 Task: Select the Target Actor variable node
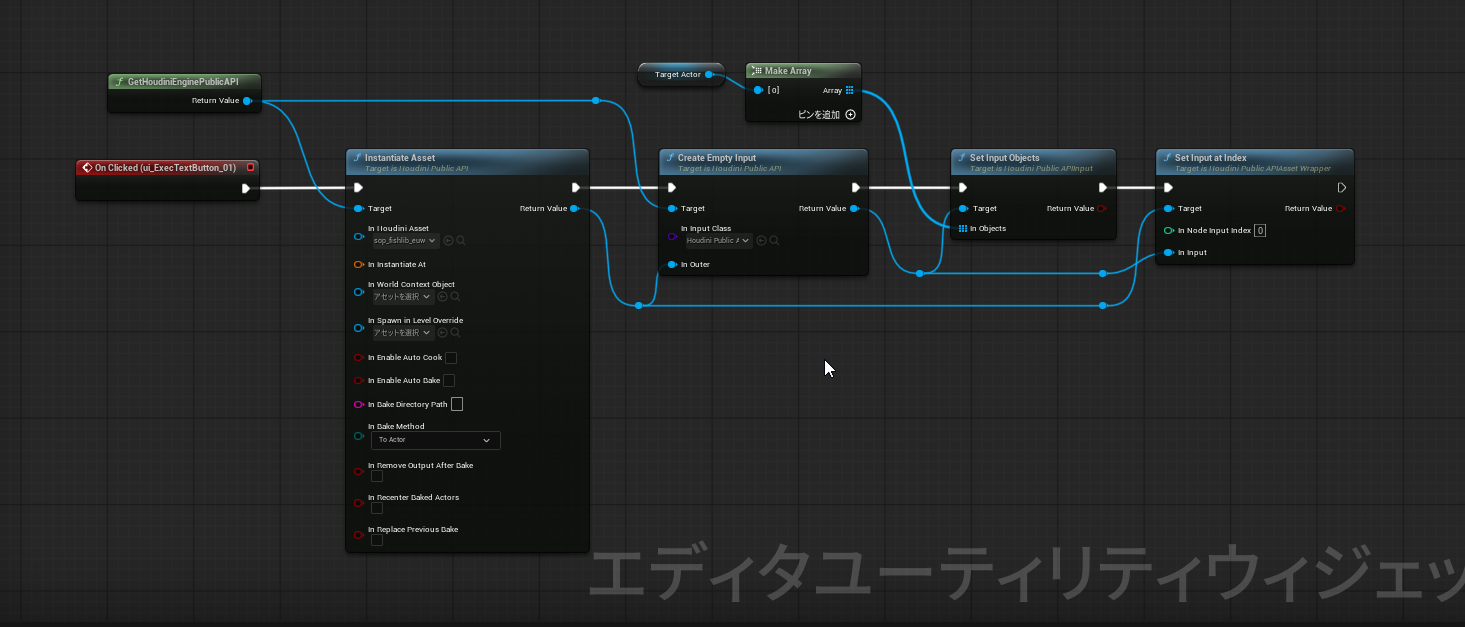678,75
